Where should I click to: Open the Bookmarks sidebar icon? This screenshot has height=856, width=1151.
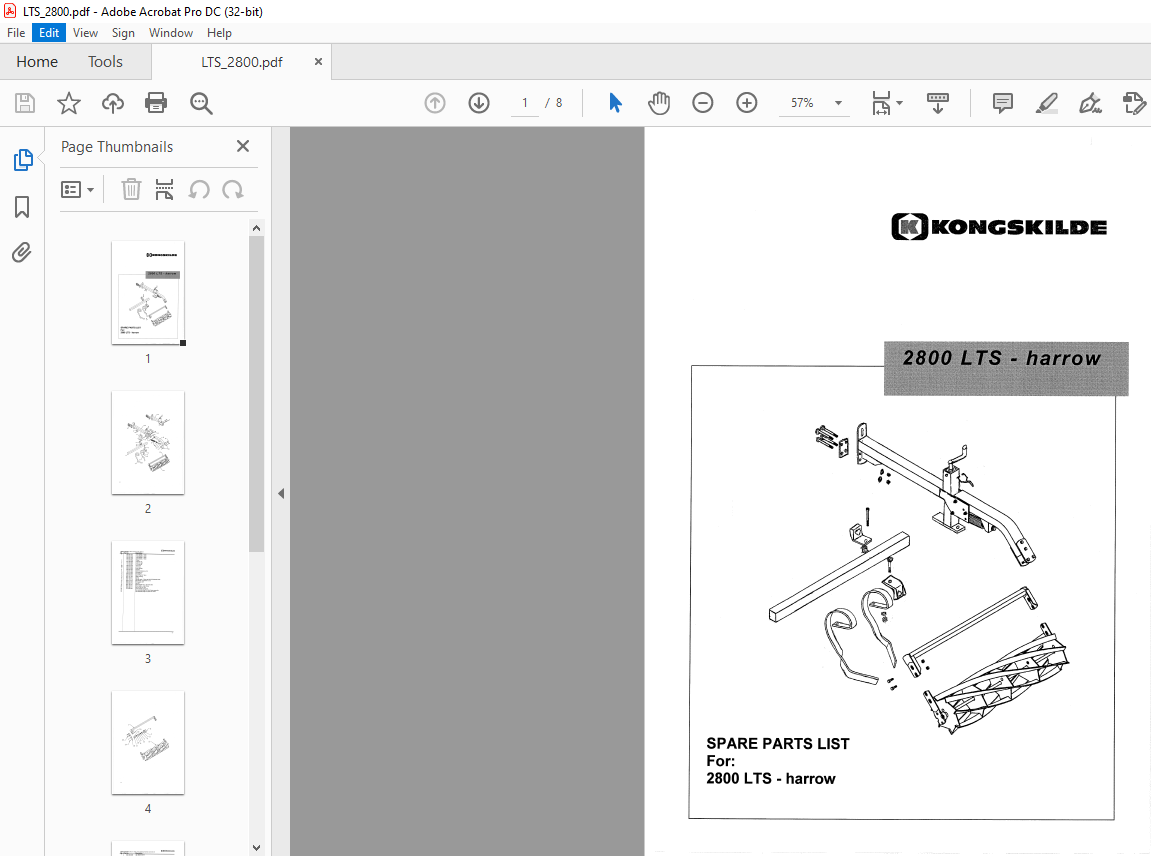coord(22,206)
